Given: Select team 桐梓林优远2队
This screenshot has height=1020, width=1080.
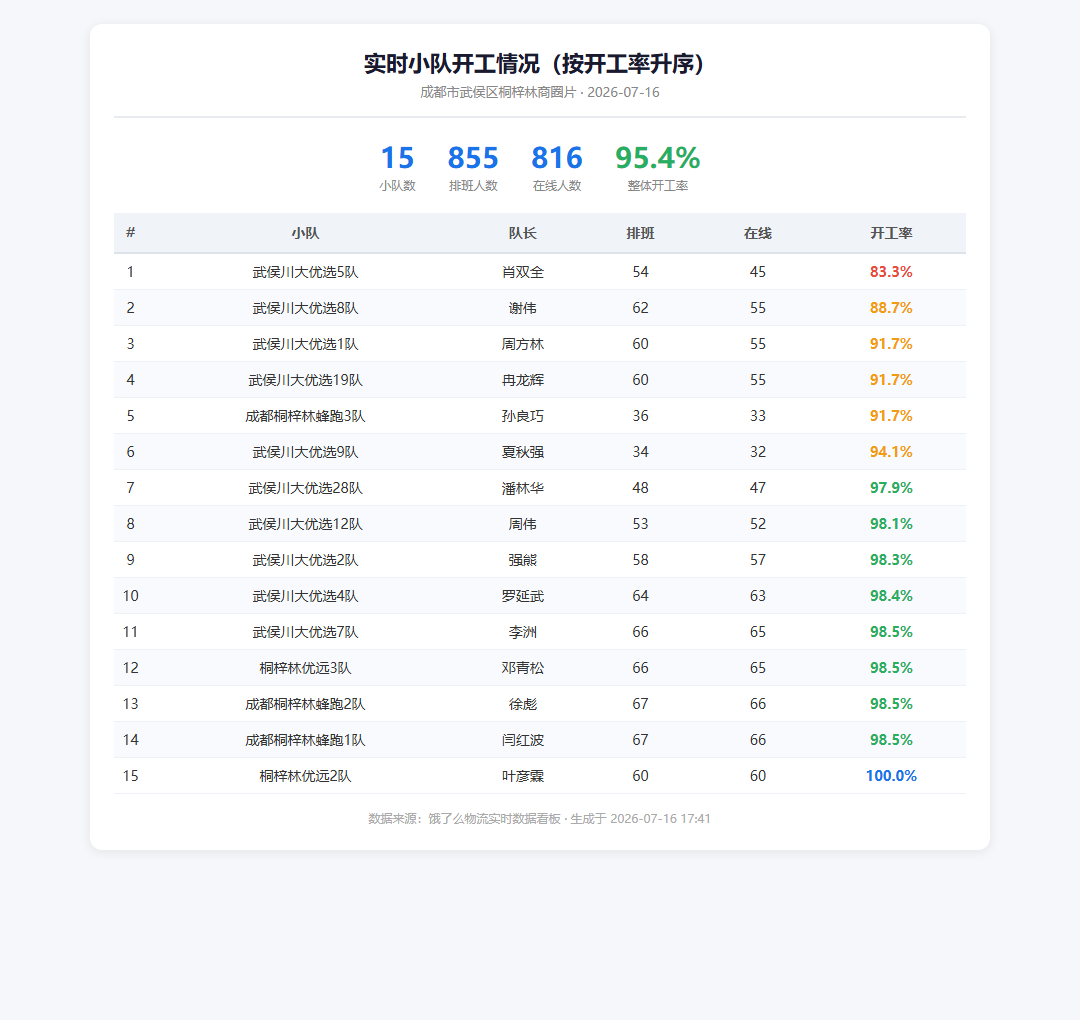Looking at the screenshot, I should (x=305, y=776).
